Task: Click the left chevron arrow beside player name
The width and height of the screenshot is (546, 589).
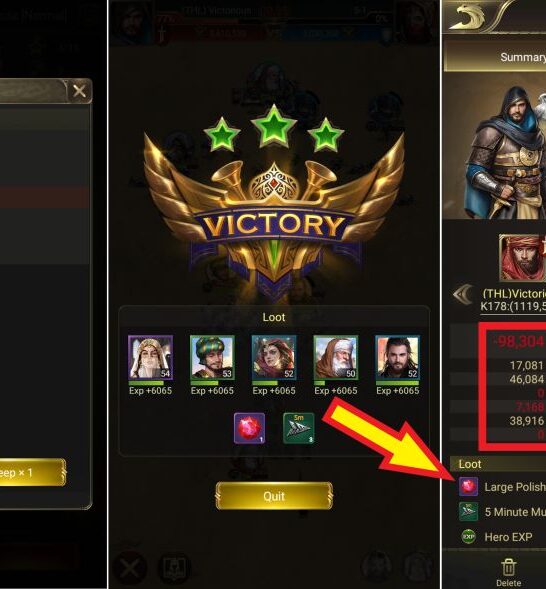Action: click(463, 294)
